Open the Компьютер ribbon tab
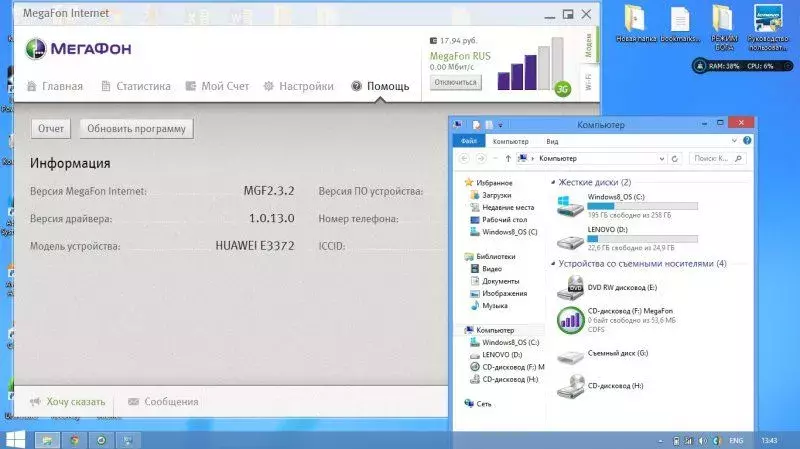Viewport: 800px width, 449px height. pos(510,141)
